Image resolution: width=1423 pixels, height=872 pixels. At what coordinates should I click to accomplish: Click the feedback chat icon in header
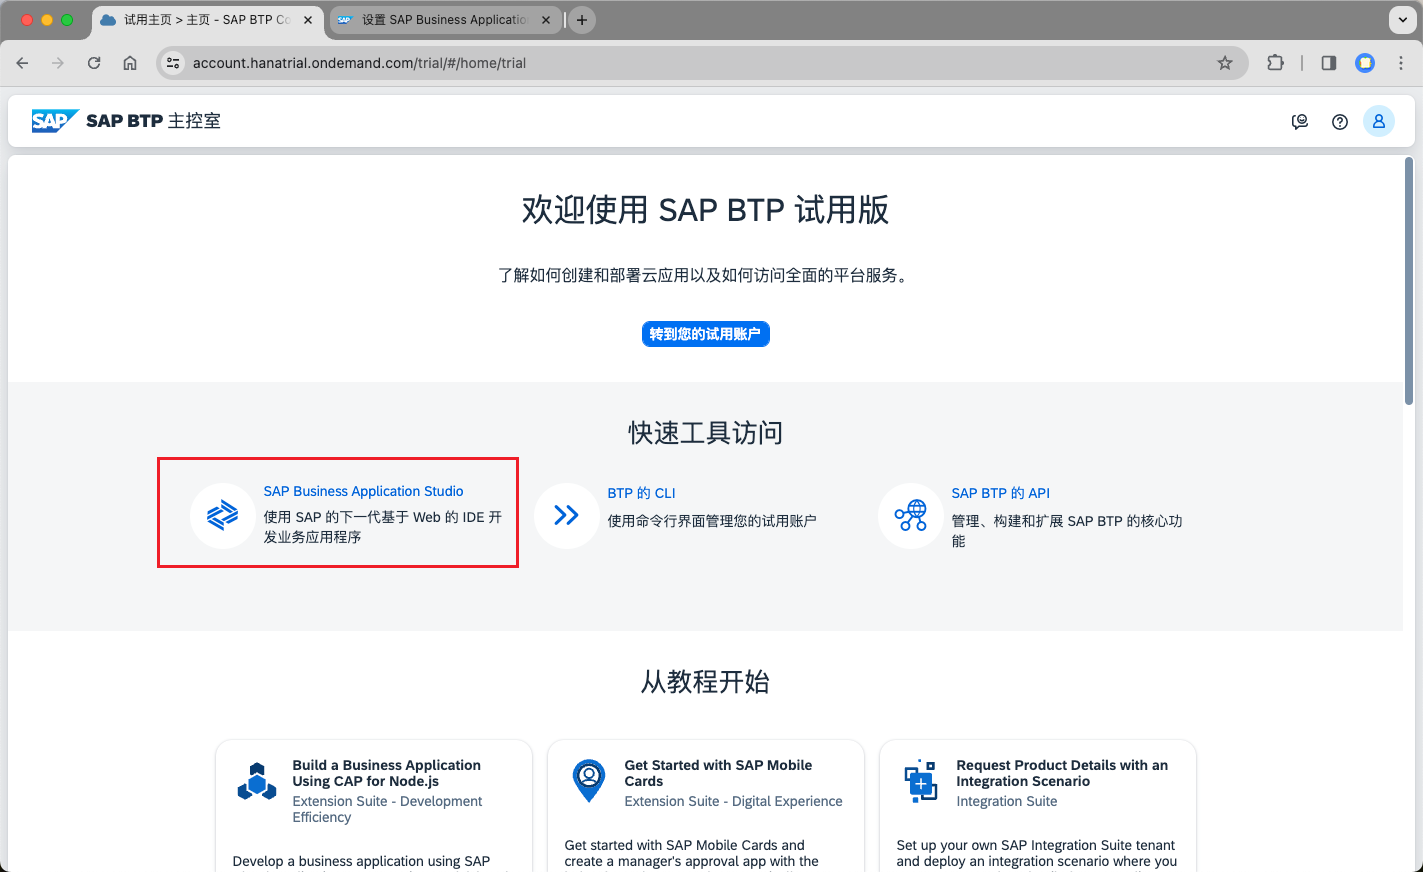(1299, 122)
